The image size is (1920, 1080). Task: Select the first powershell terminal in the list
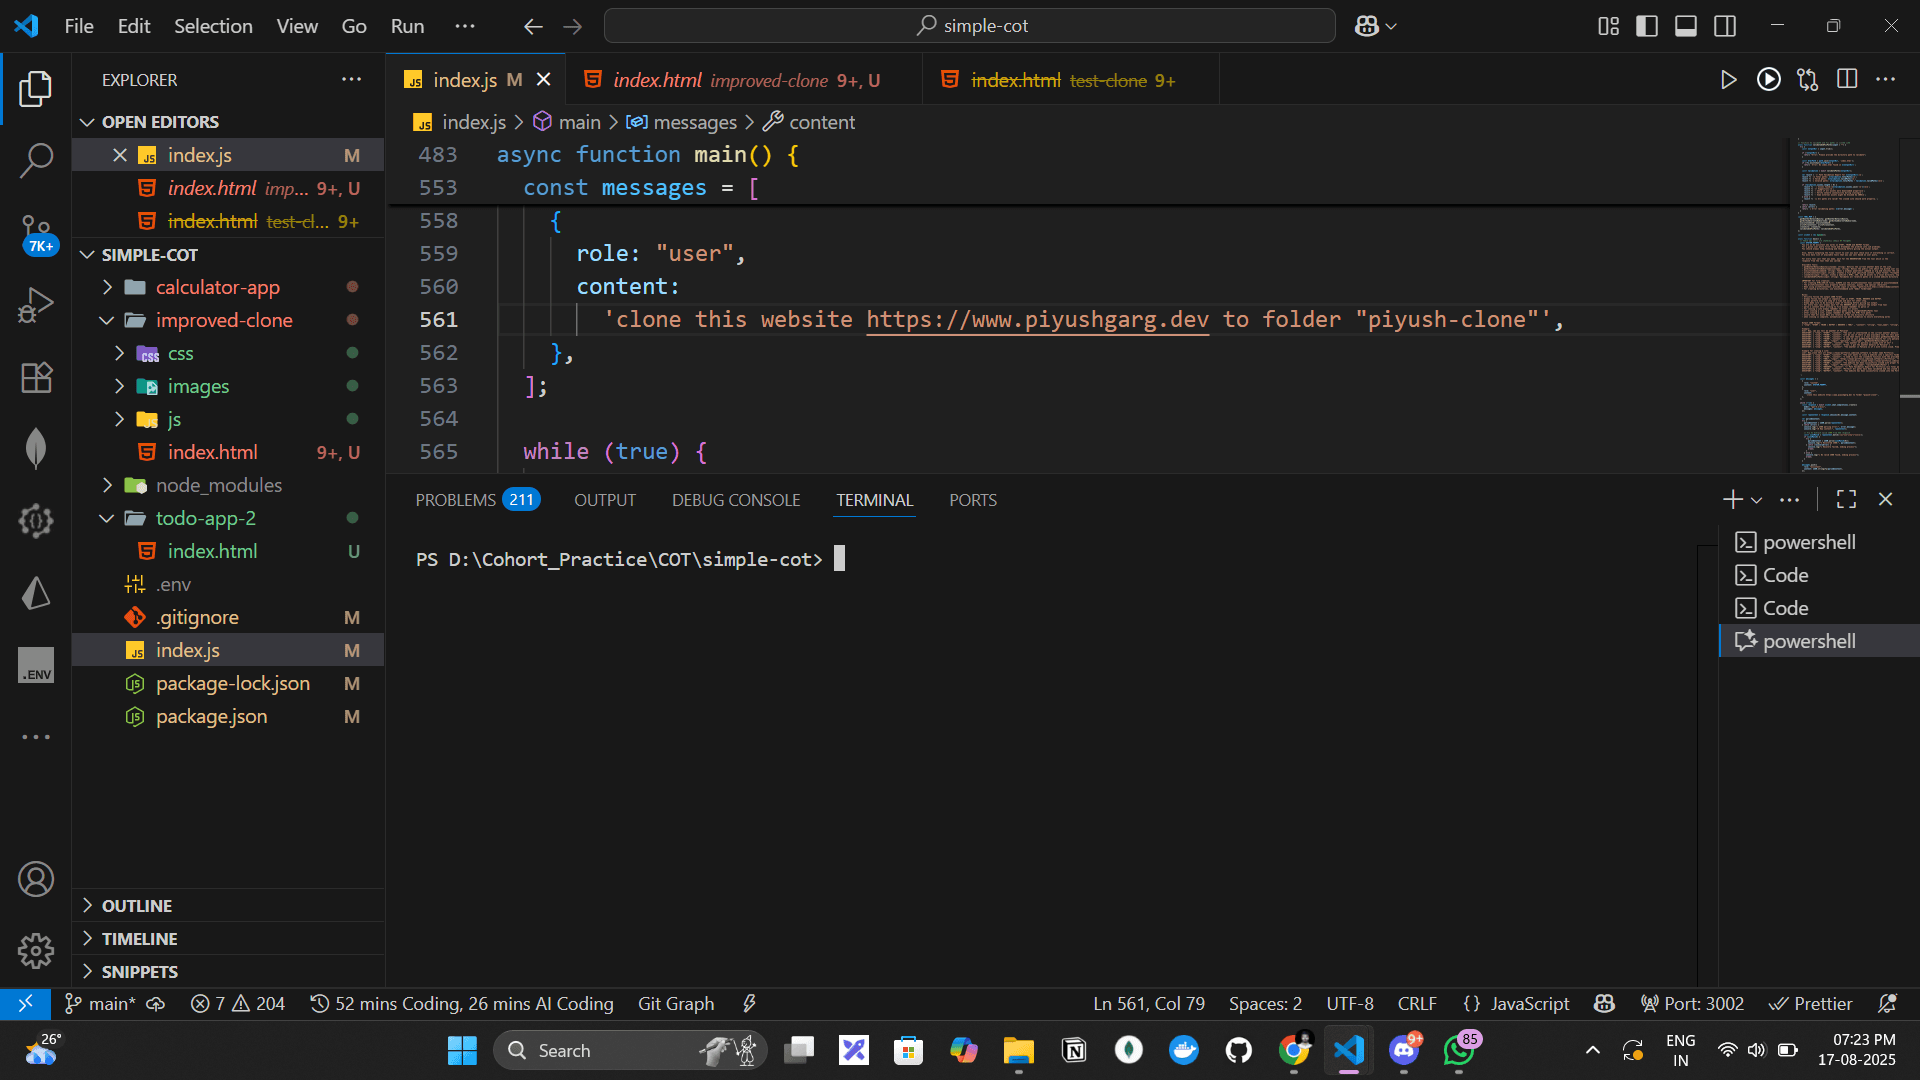pyautogui.click(x=1806, y=541)
